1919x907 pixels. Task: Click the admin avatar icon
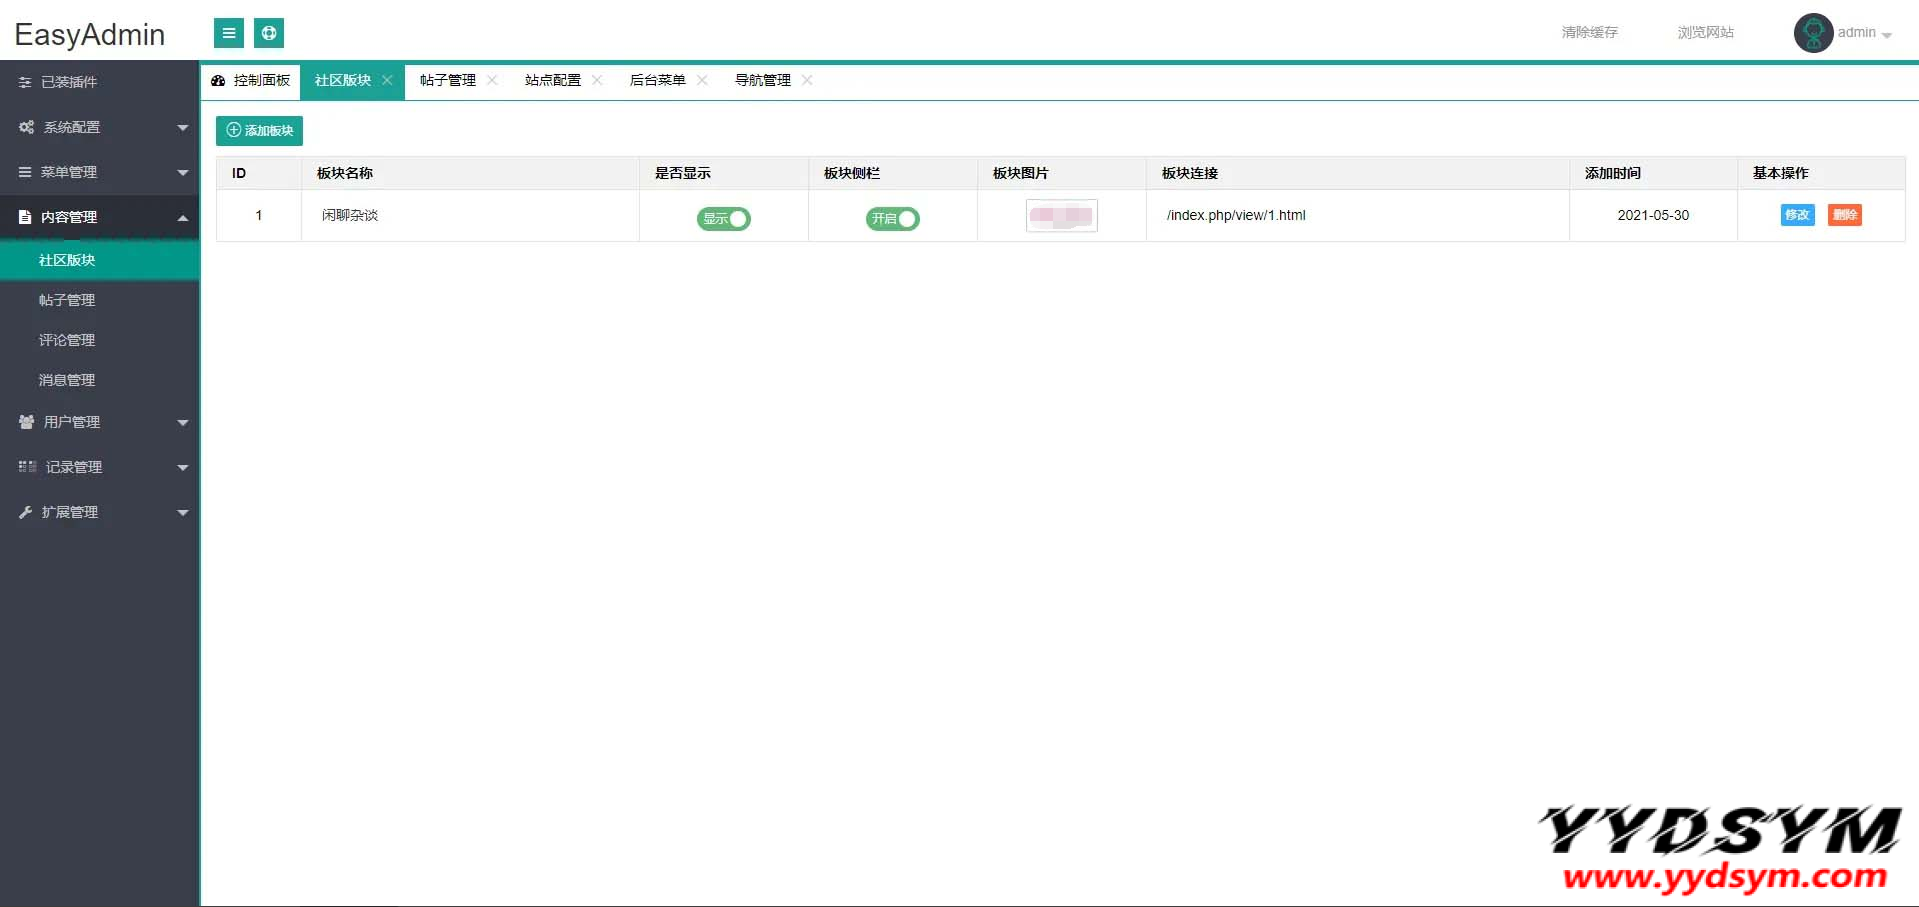(x=1812, y=33)
